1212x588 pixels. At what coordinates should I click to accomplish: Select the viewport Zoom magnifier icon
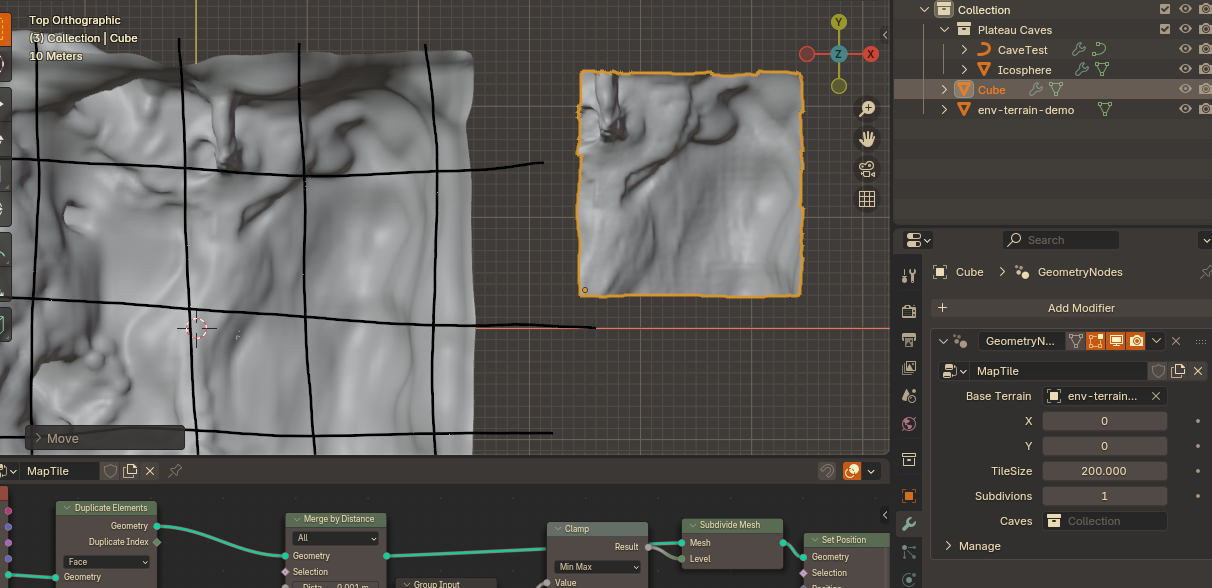867,108
